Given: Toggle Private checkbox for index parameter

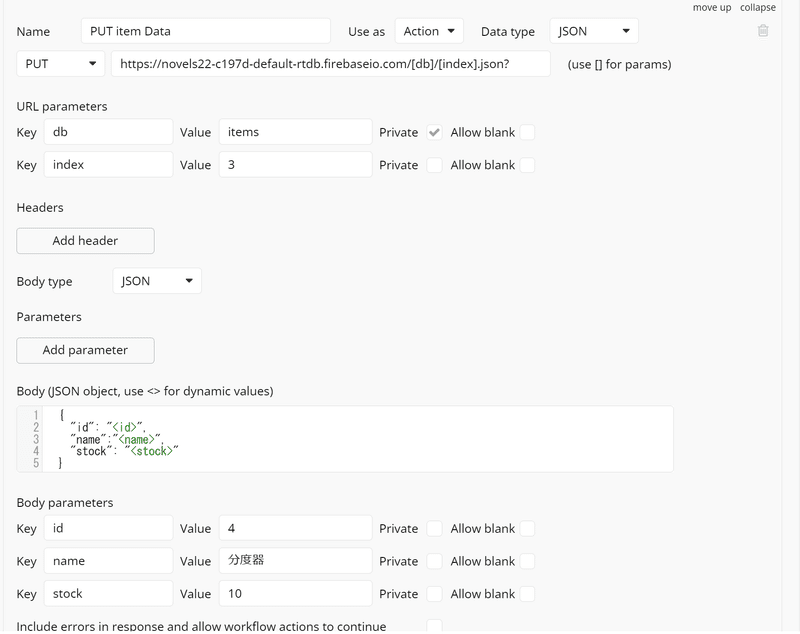Looking at the screenshot, I should [x=434, y=165].
